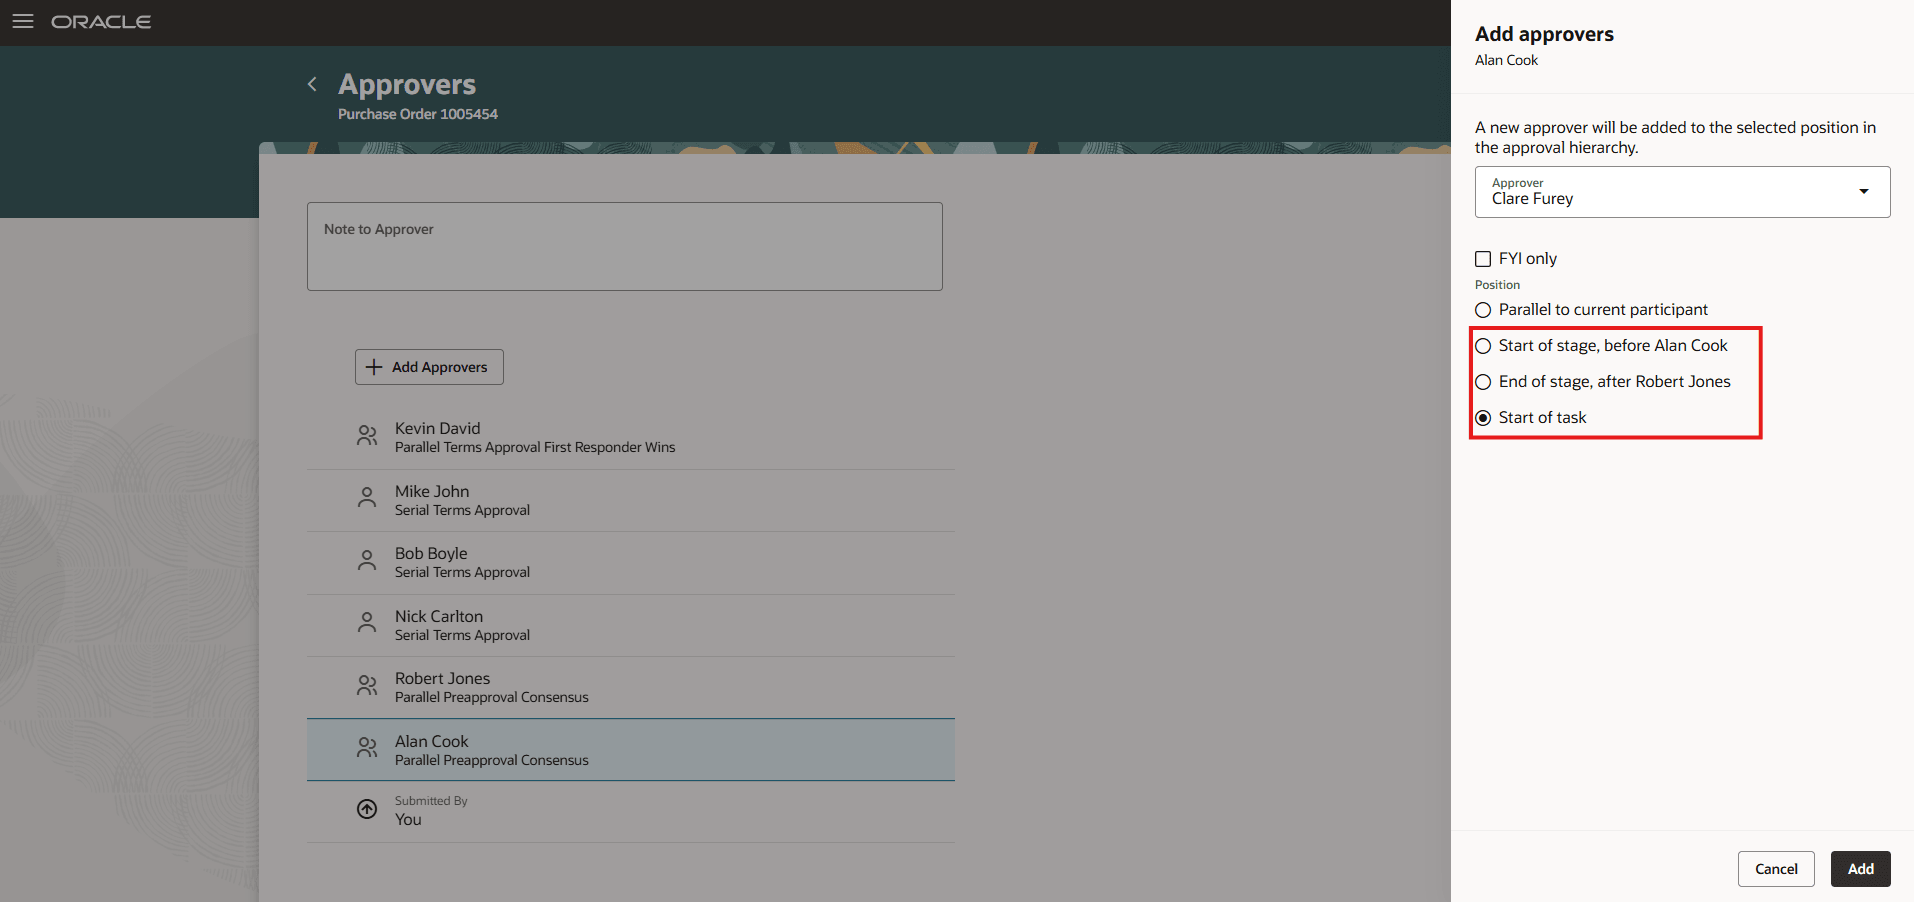The width and height of the screenshot is (1914, 902).
Task: Open the navigation hamburger menu
Action: tap(22, 21)
